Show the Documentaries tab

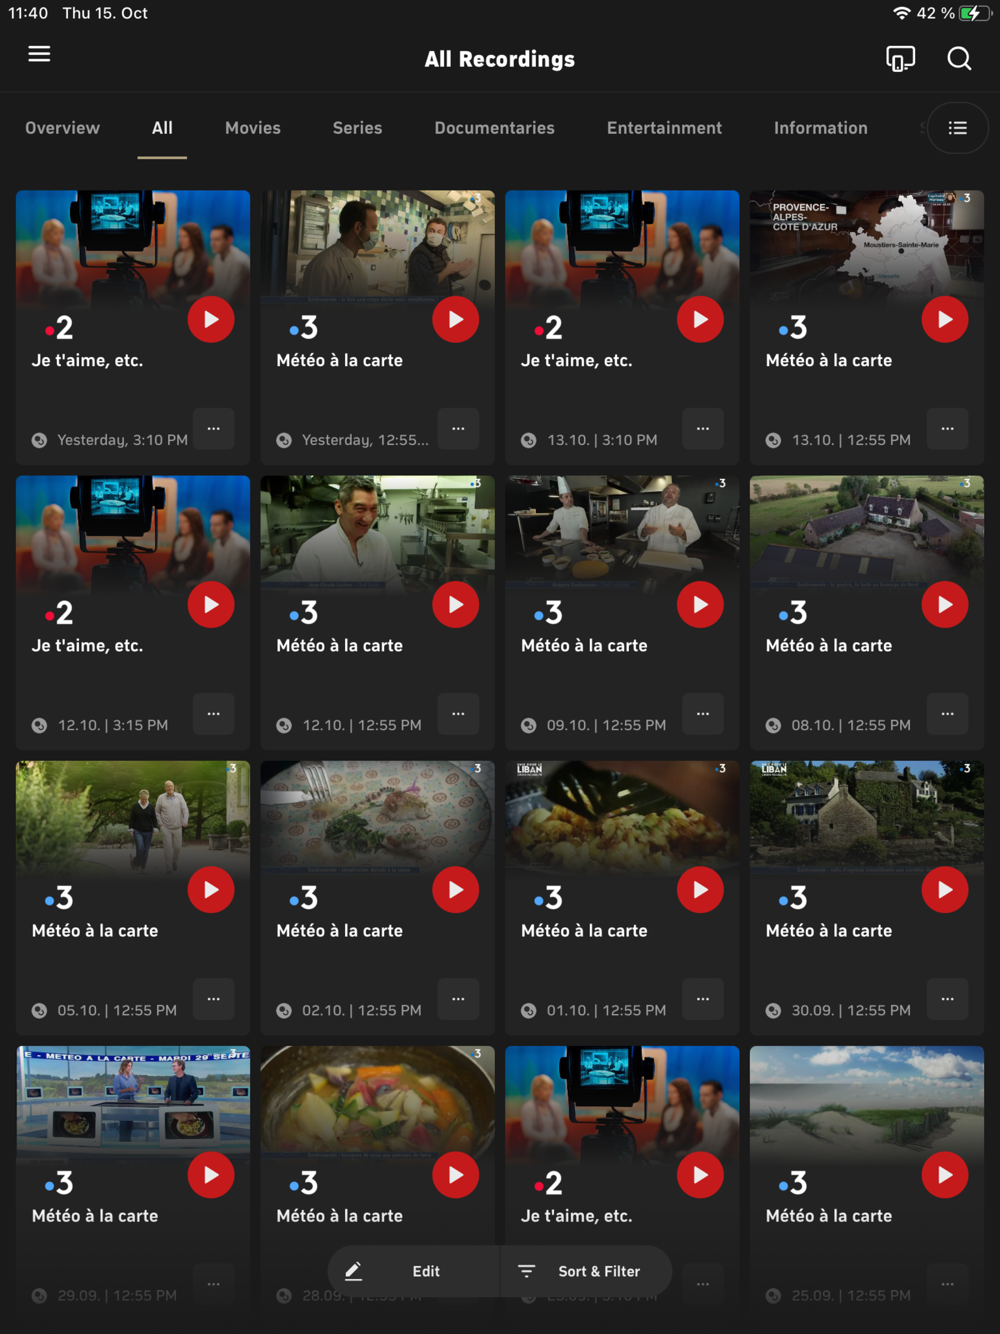494,128
